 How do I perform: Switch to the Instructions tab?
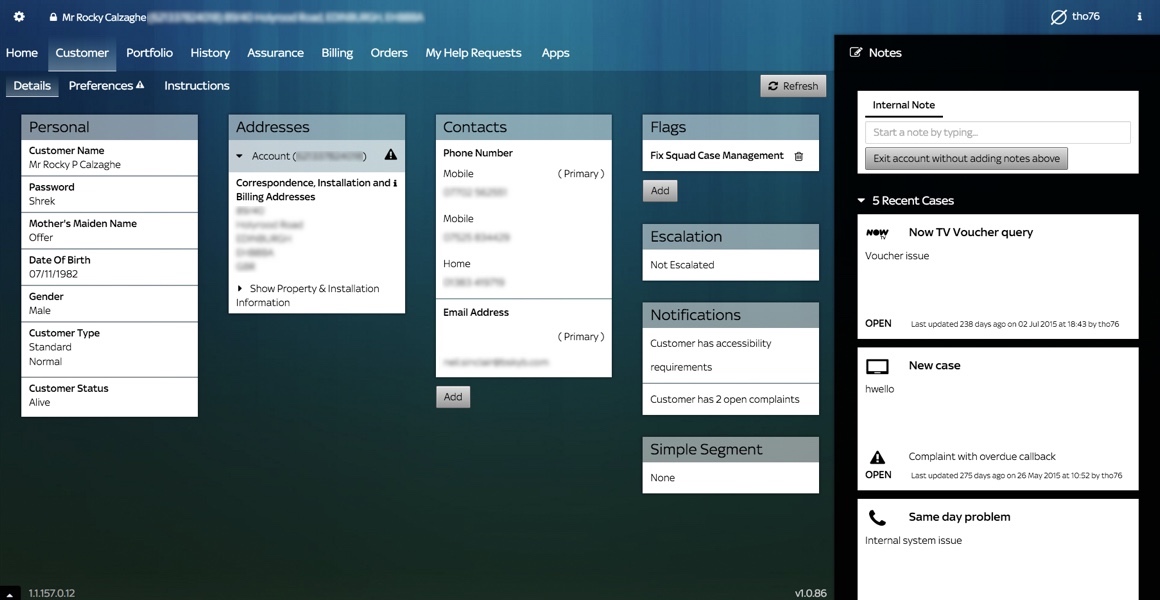(197, 86)
